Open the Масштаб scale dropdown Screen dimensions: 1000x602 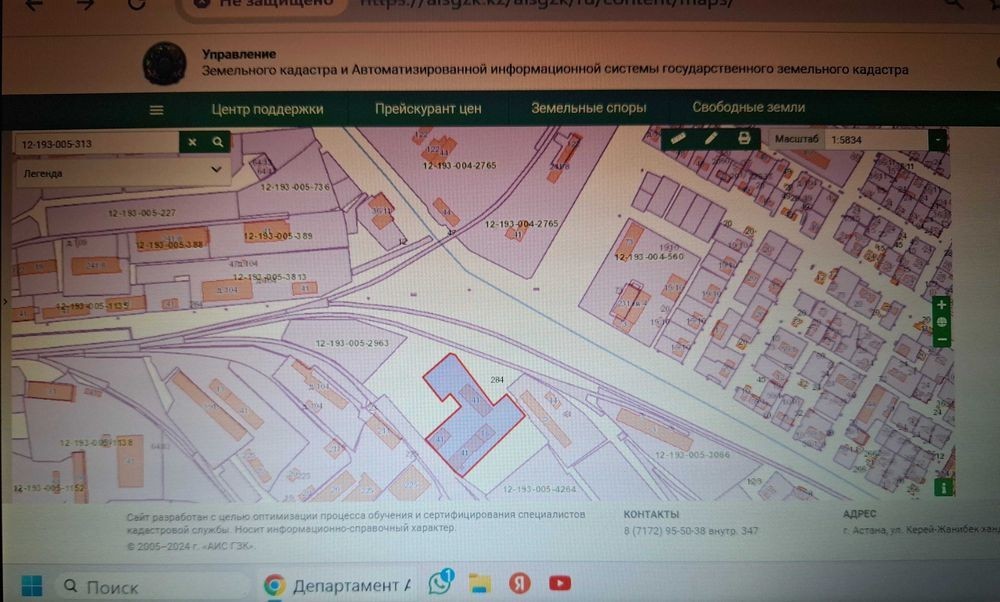[x=937, y=139]
